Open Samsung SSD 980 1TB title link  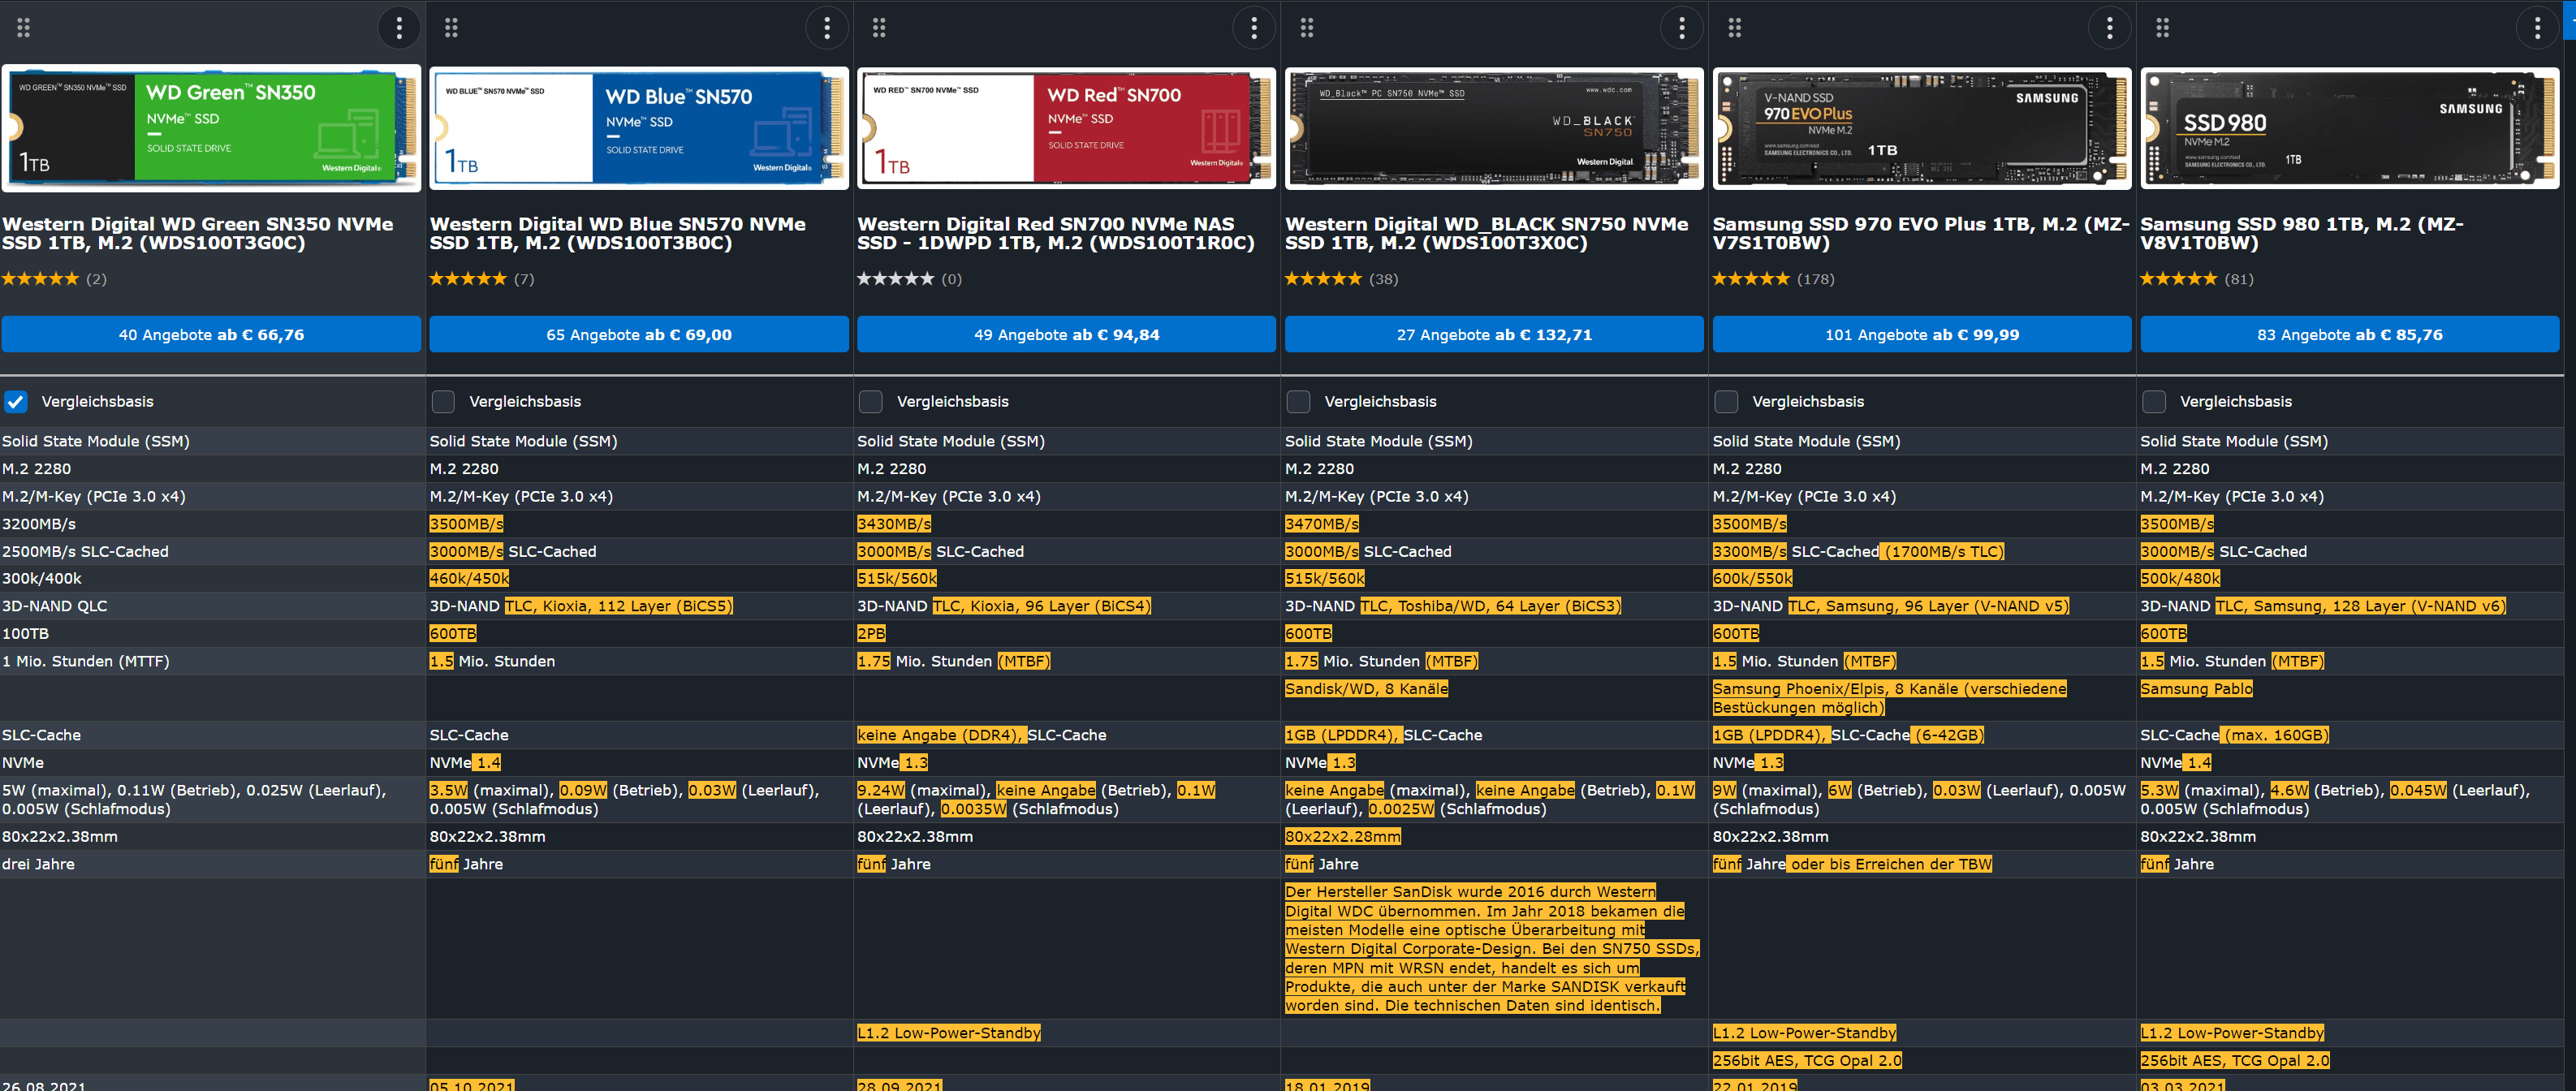[x=2302, y=233]
